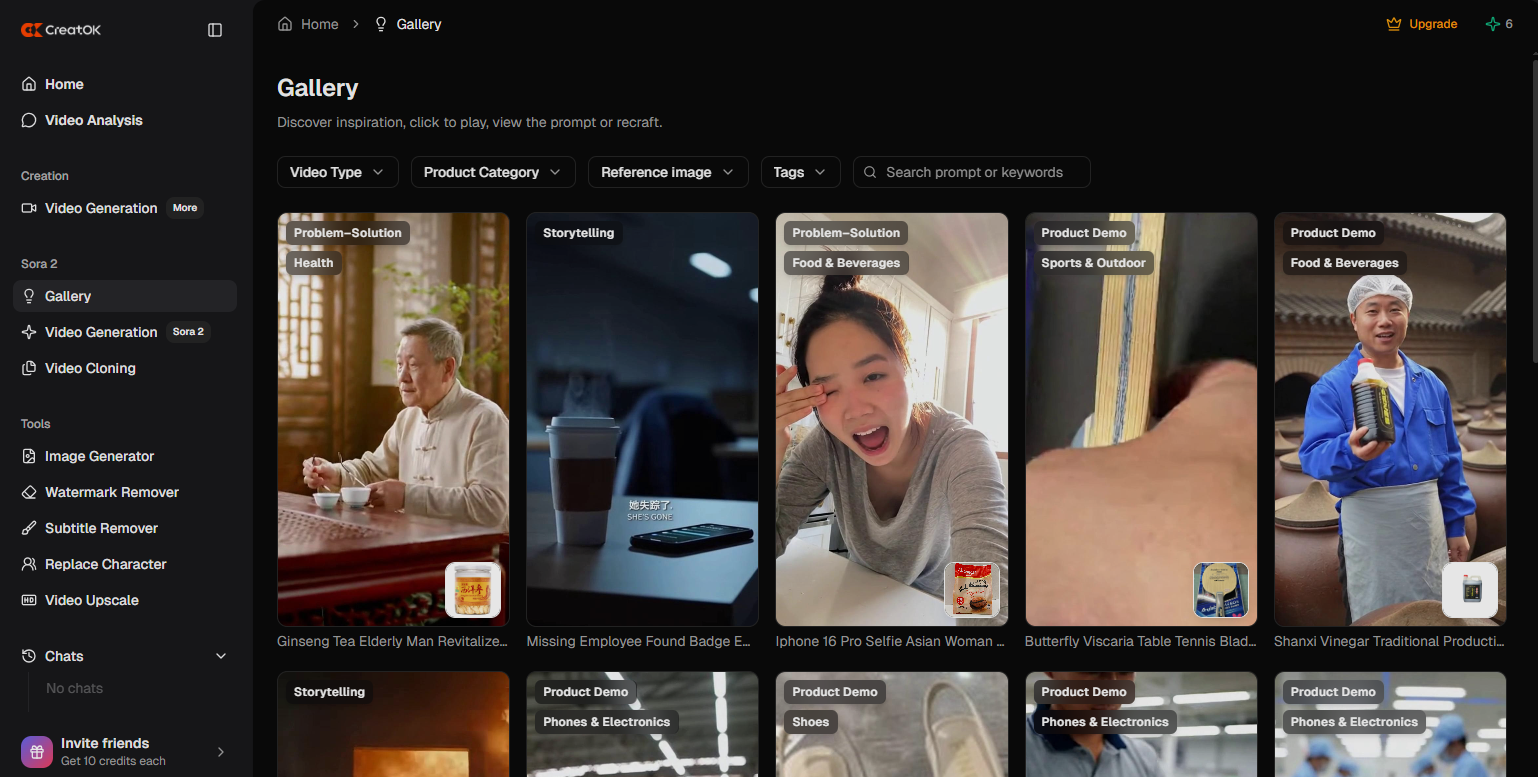Launch the Image Generator tool
The image size is (1538, 777).
pyautogui.click(x=99, y=456)
